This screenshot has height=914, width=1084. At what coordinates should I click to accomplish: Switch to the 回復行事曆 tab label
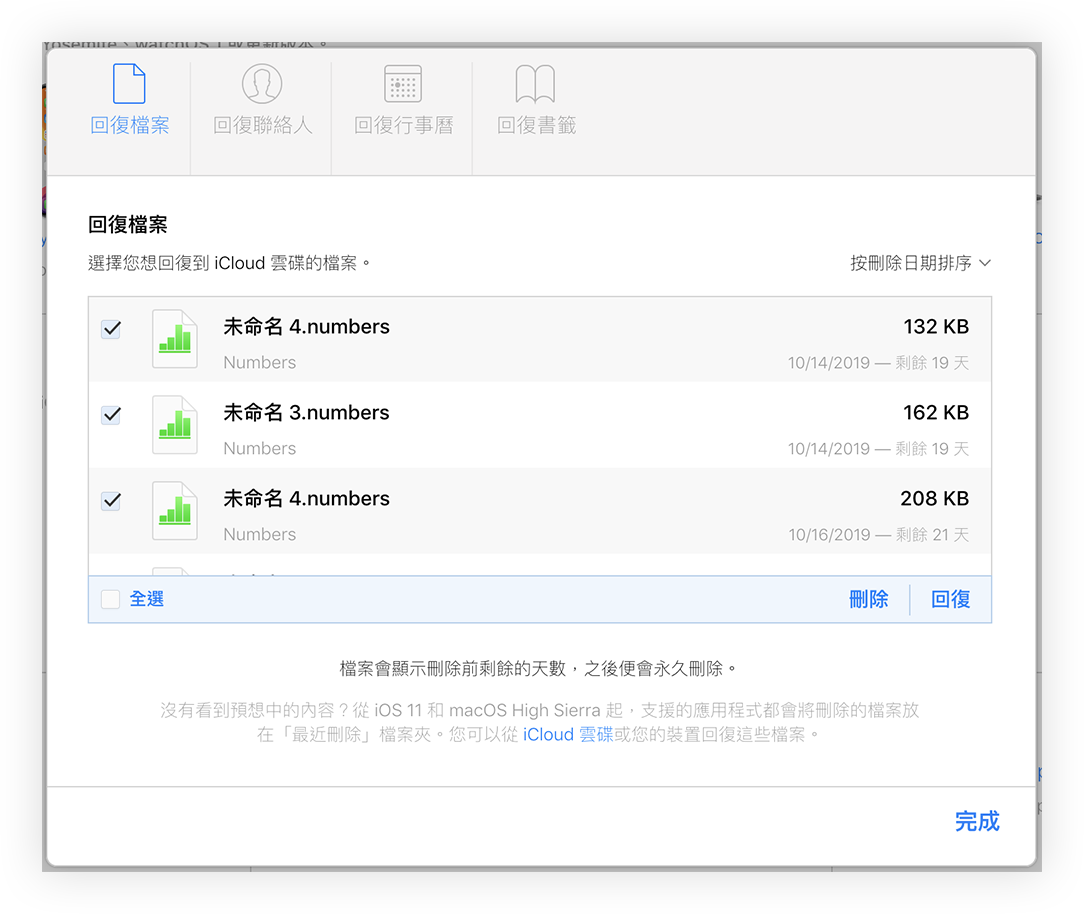[x=404, y=125]
